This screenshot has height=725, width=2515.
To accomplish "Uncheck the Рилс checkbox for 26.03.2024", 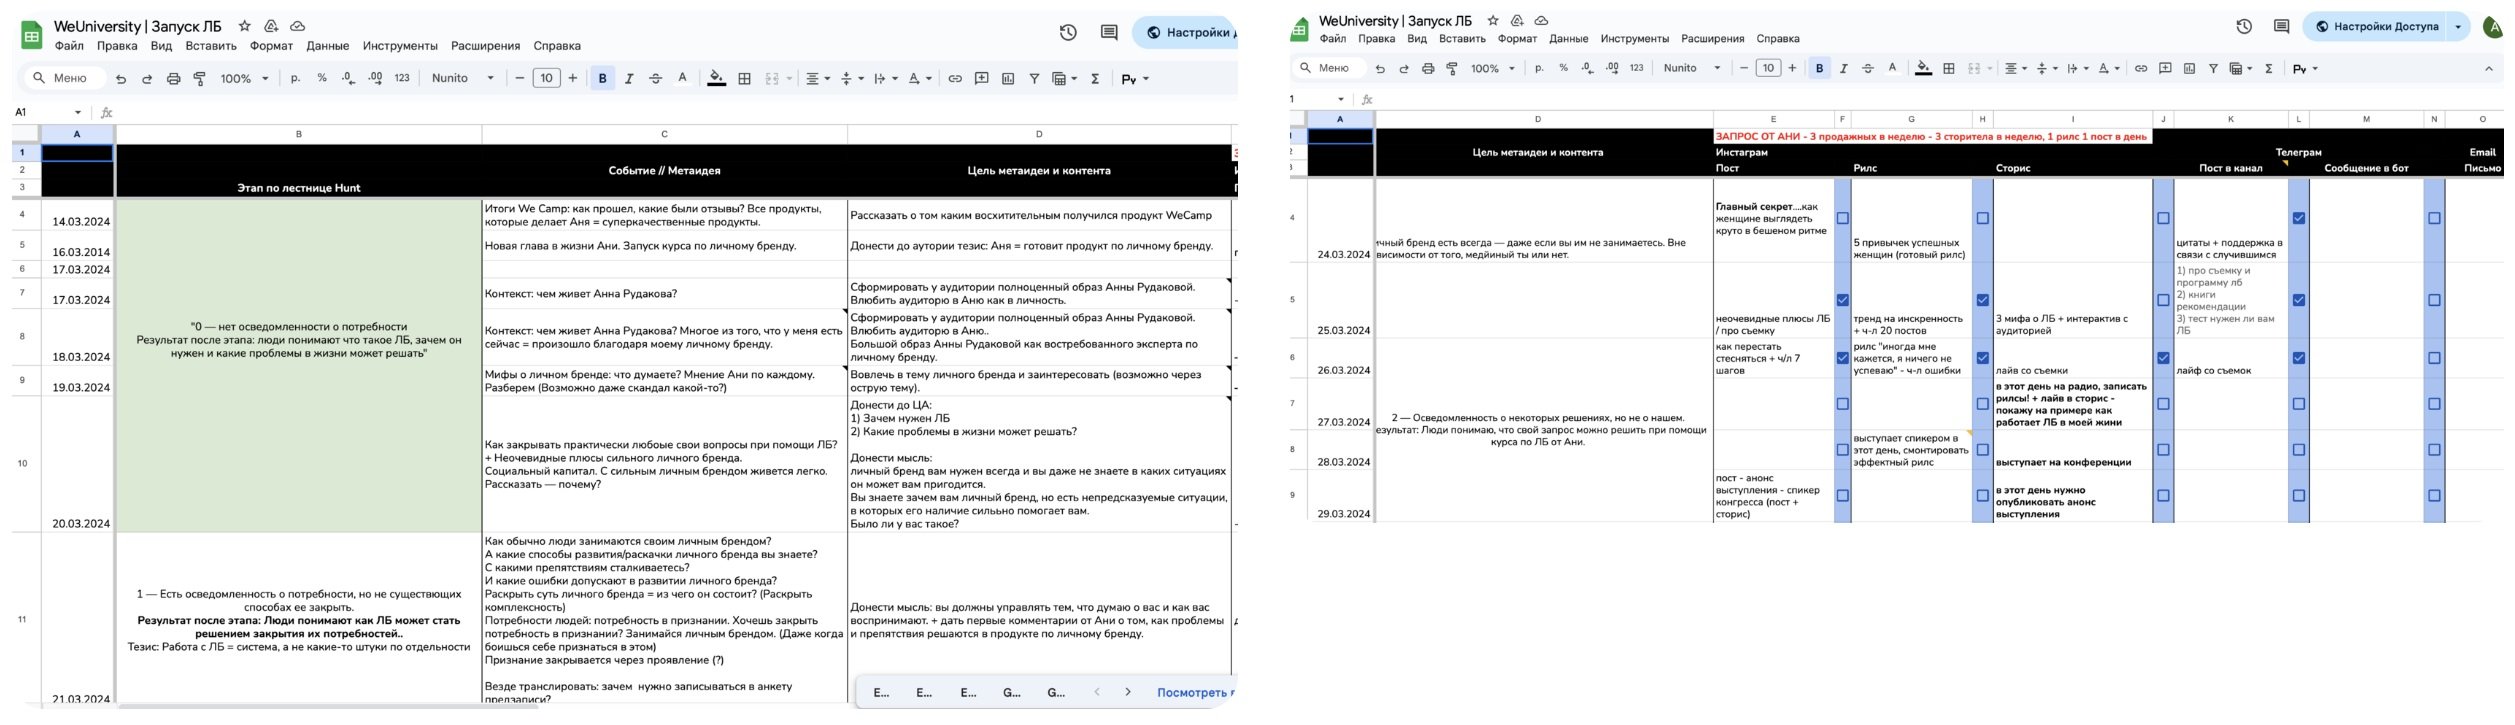I will coord(1983,358).
